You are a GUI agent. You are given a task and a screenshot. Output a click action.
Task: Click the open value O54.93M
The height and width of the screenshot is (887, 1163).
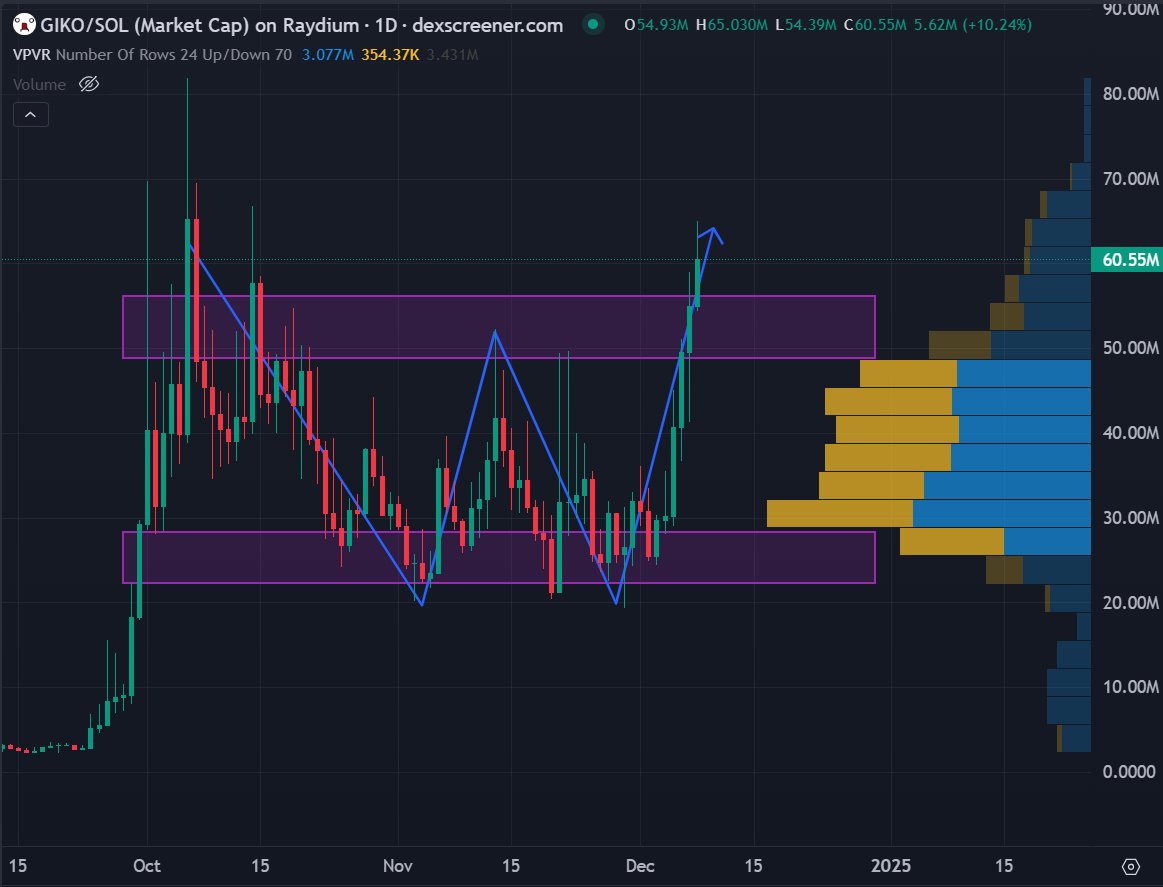pyautogui.click(x=656, y=25)
